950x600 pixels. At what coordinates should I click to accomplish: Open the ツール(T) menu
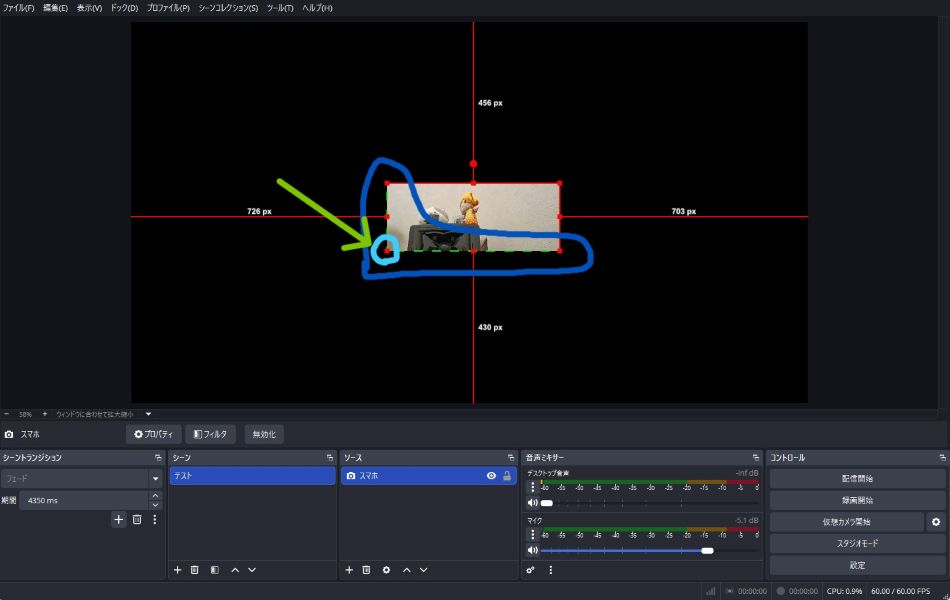click(280, 8)
